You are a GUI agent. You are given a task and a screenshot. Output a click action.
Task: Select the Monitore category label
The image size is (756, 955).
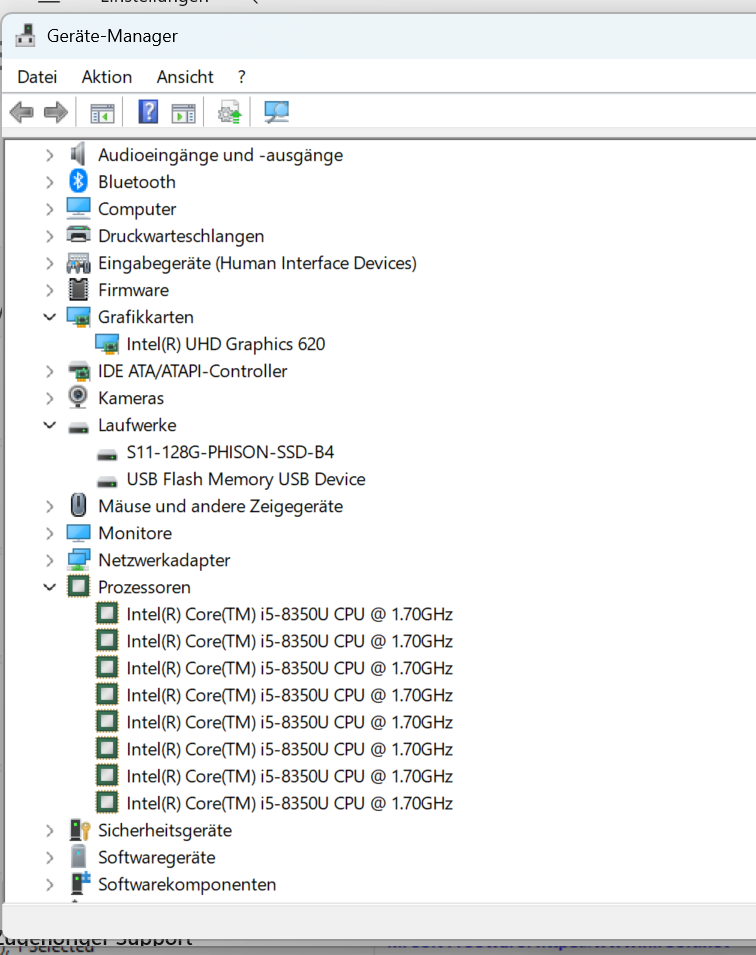[135, 533]
